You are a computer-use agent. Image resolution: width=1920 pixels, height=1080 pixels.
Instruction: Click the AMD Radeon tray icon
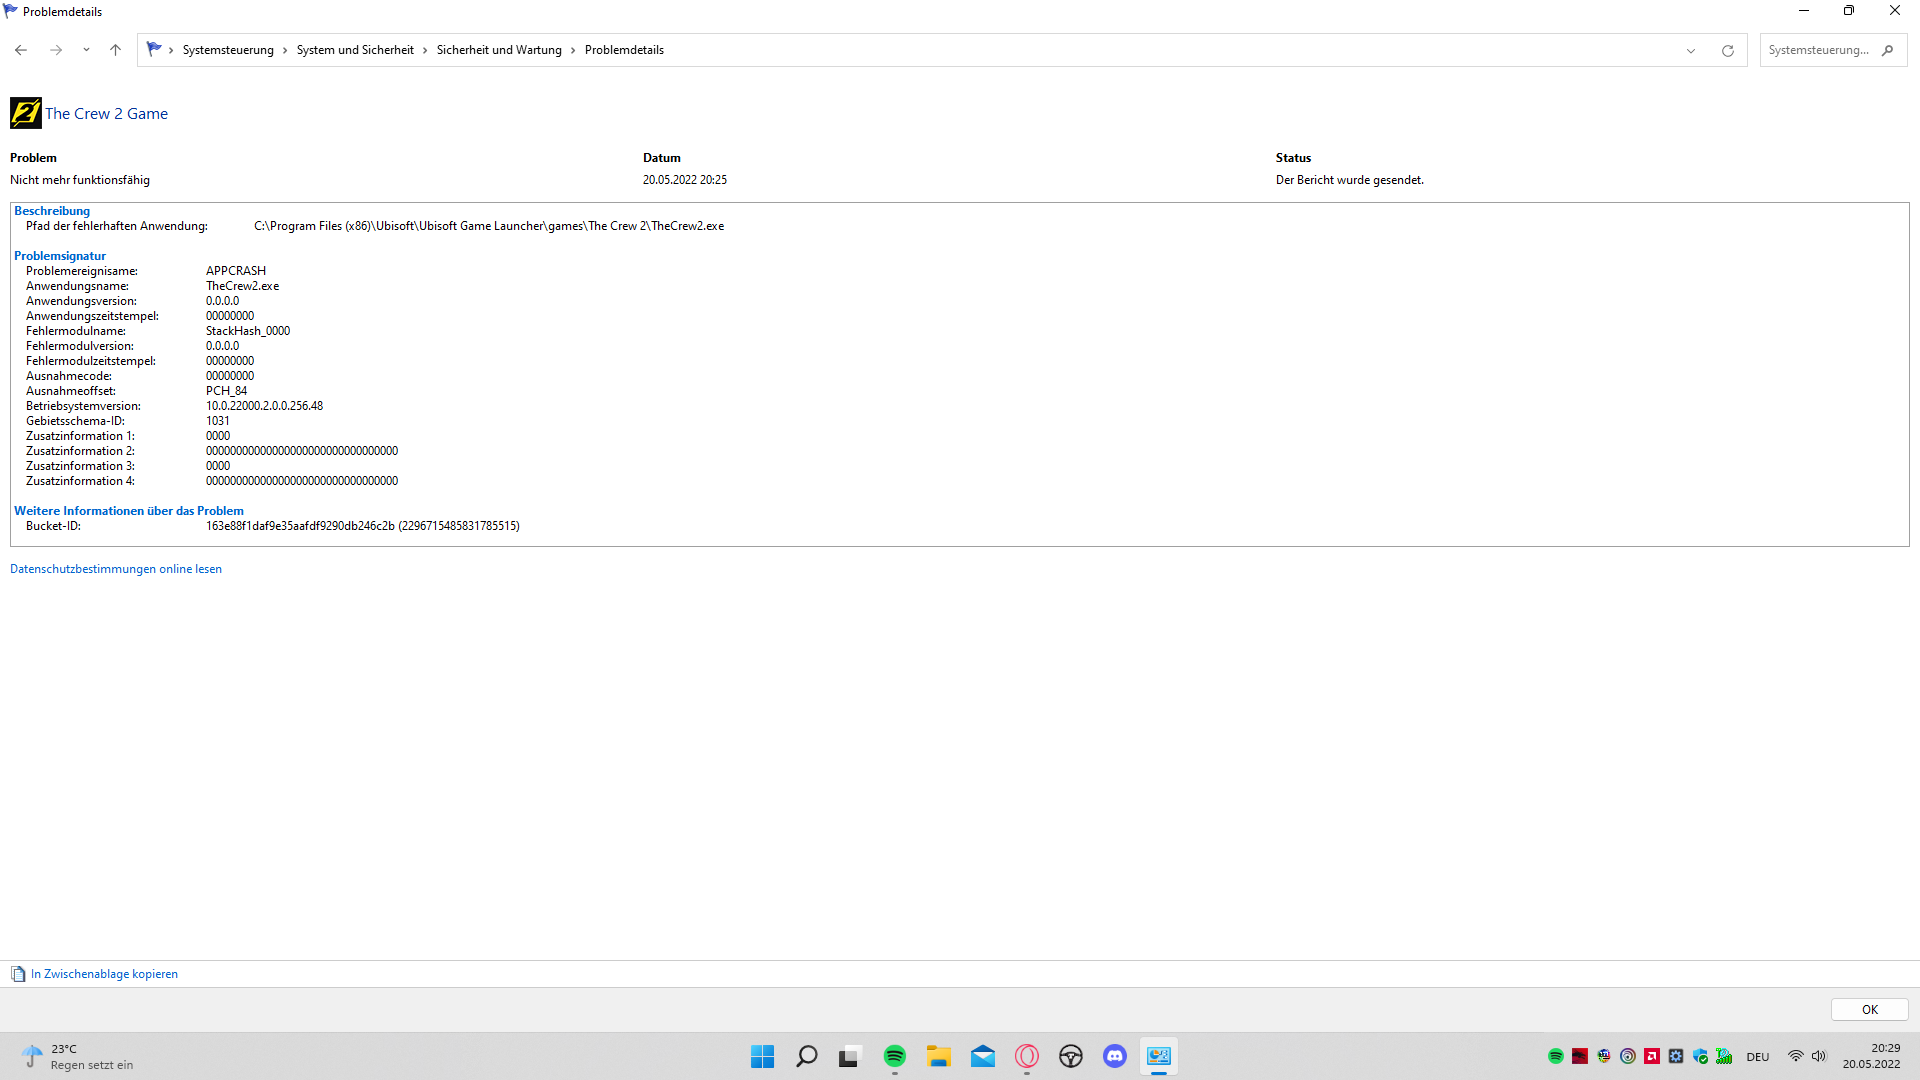point(1652,1056)
